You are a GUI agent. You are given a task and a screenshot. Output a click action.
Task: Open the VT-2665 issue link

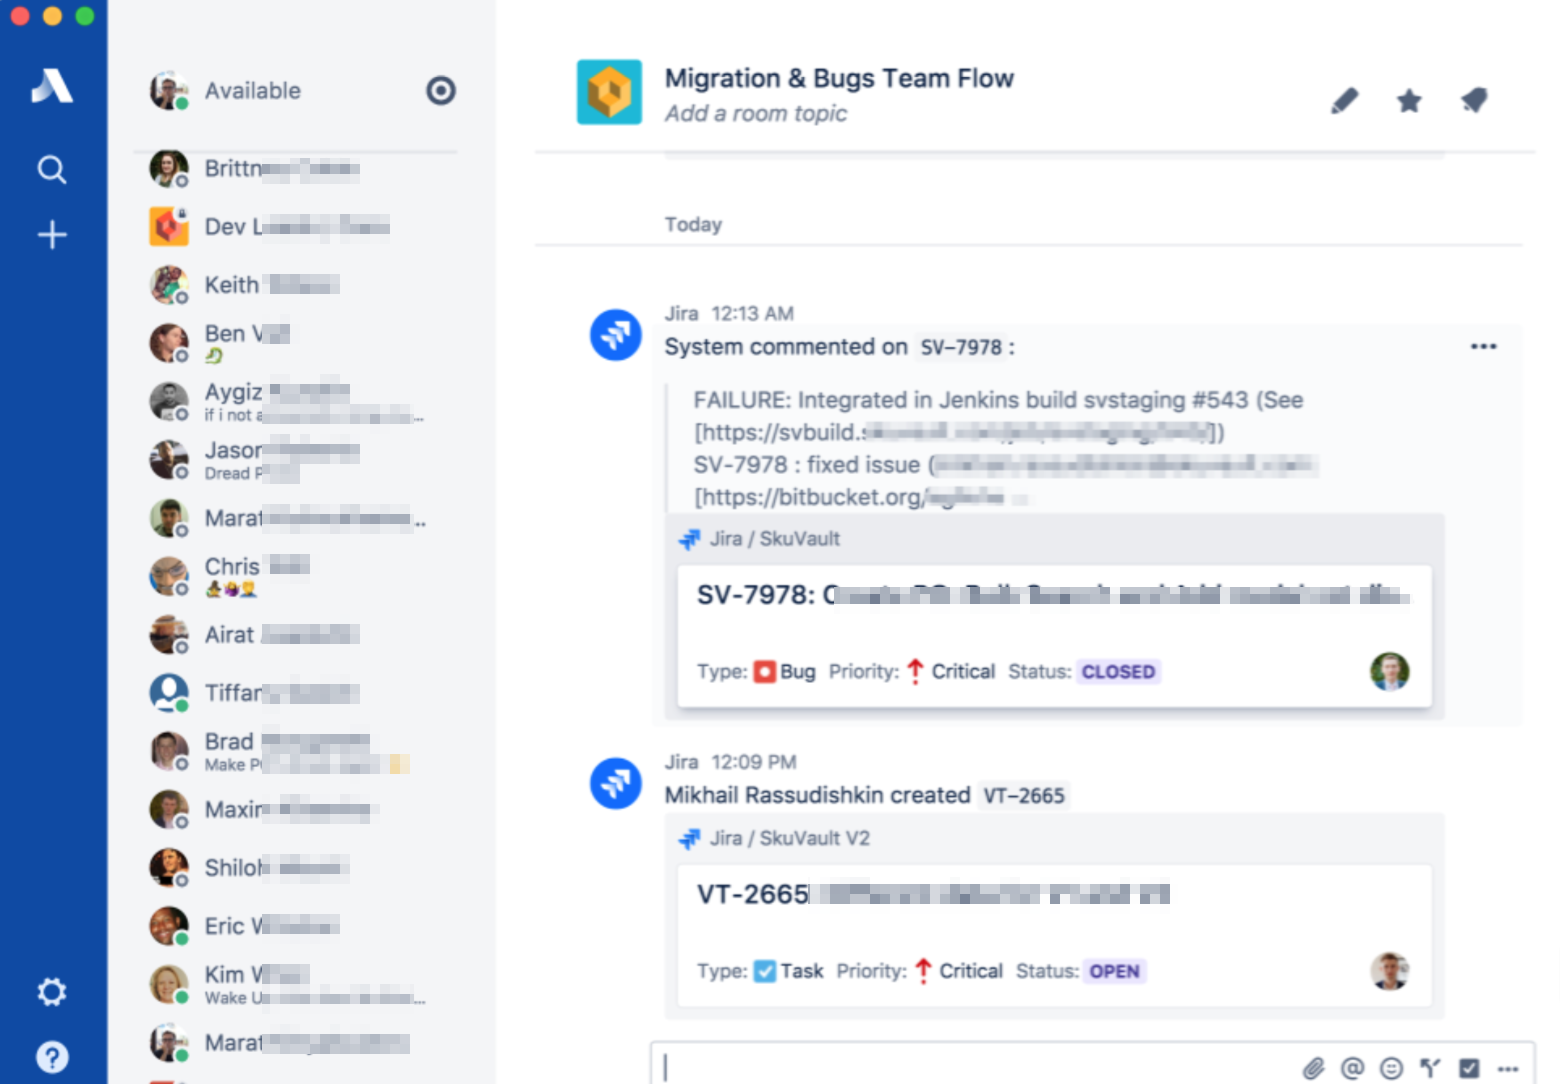tap(1024, 795)
